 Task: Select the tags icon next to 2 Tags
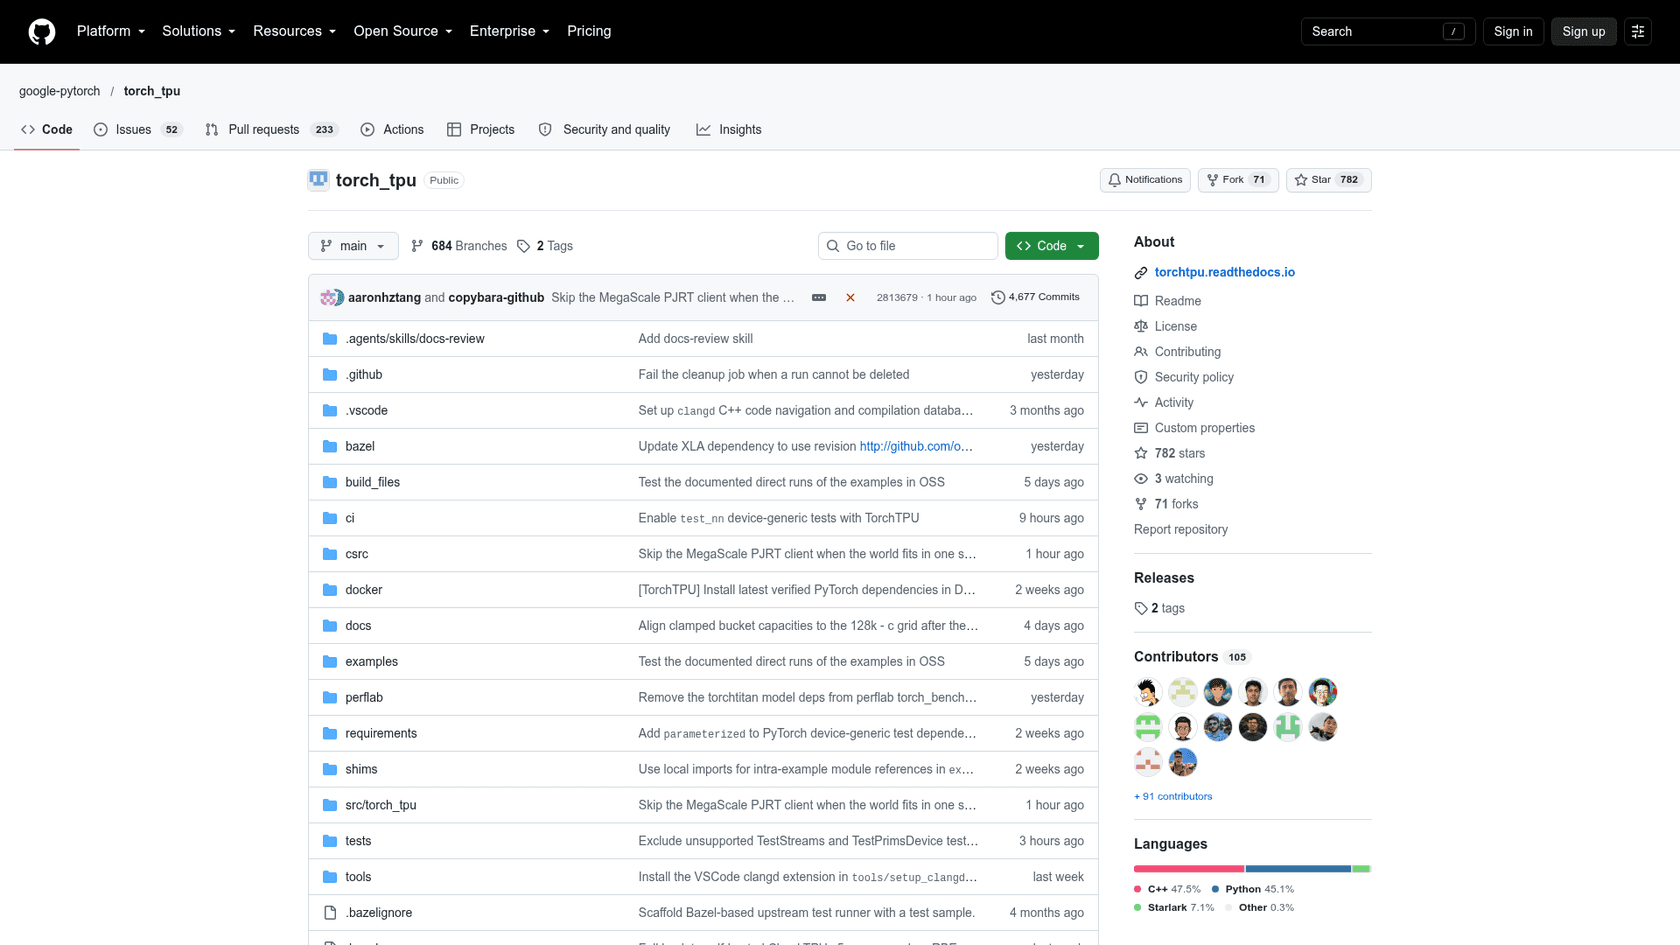pos(523,246)
